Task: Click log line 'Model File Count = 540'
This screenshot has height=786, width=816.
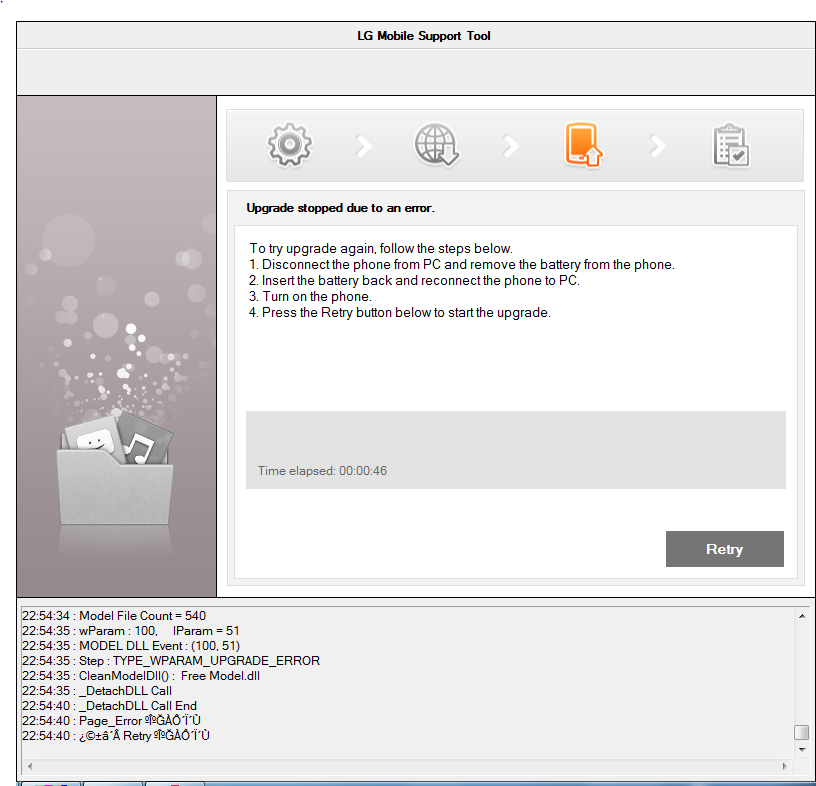Action: pyautogui.click(x=114, y=616)
